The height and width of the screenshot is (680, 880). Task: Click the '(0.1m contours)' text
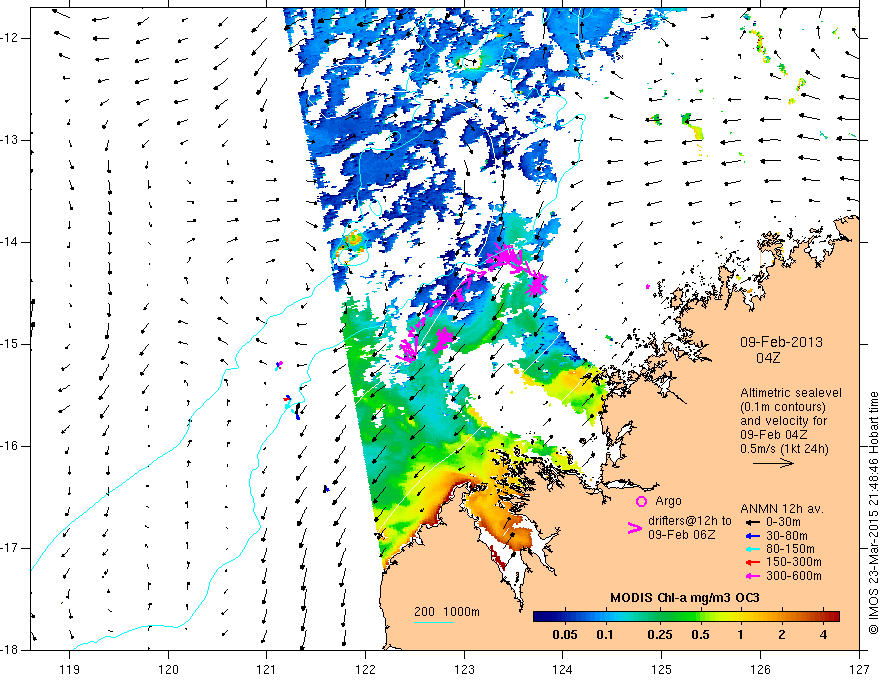coord(783,407)
